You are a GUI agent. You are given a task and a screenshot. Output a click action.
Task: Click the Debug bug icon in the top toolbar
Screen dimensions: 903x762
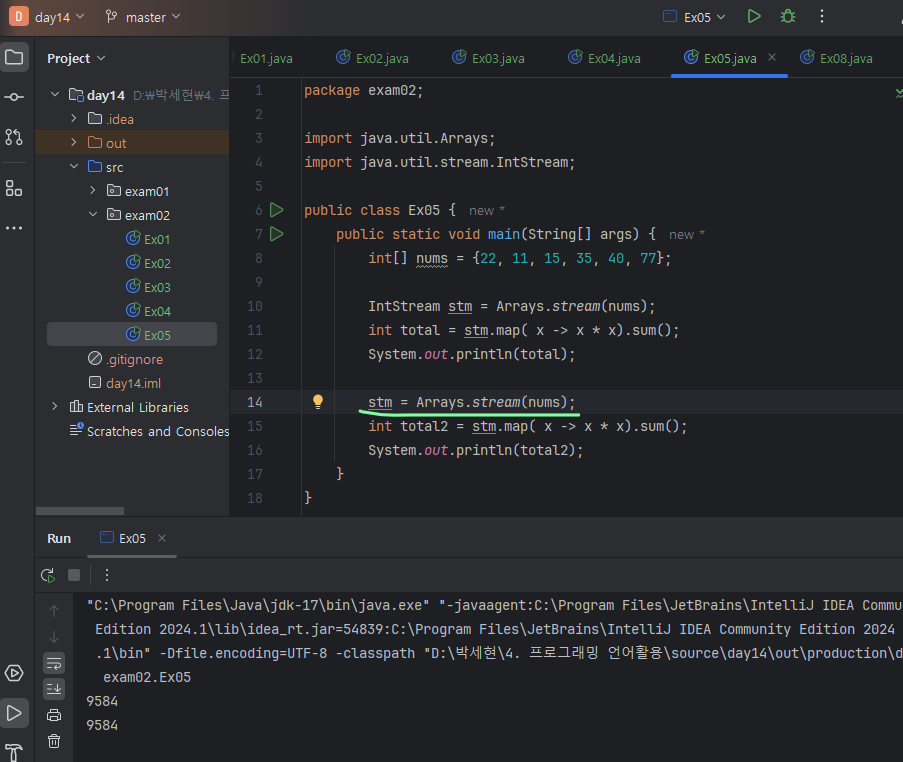tap(788, 17)
